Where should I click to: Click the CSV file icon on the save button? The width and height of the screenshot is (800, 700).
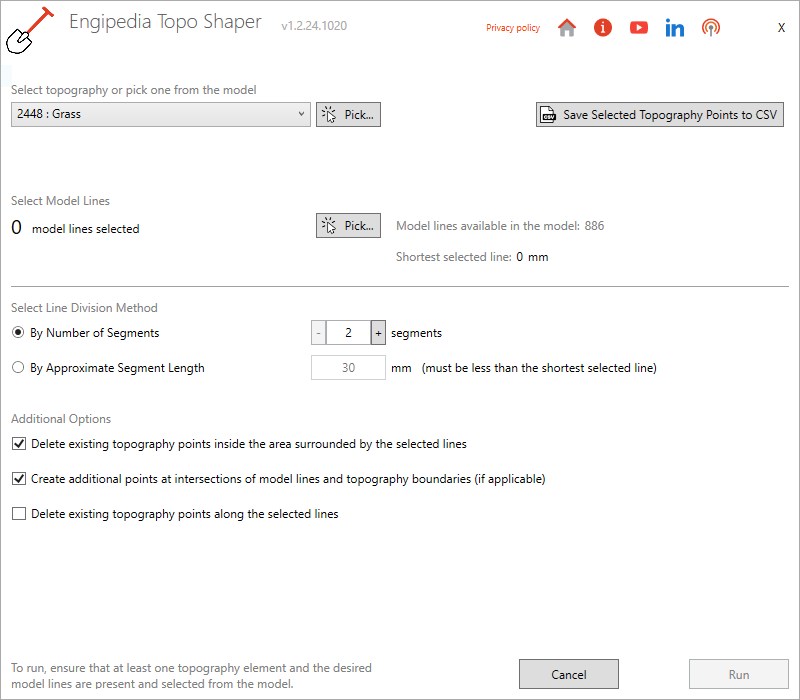tap(548, 115)
